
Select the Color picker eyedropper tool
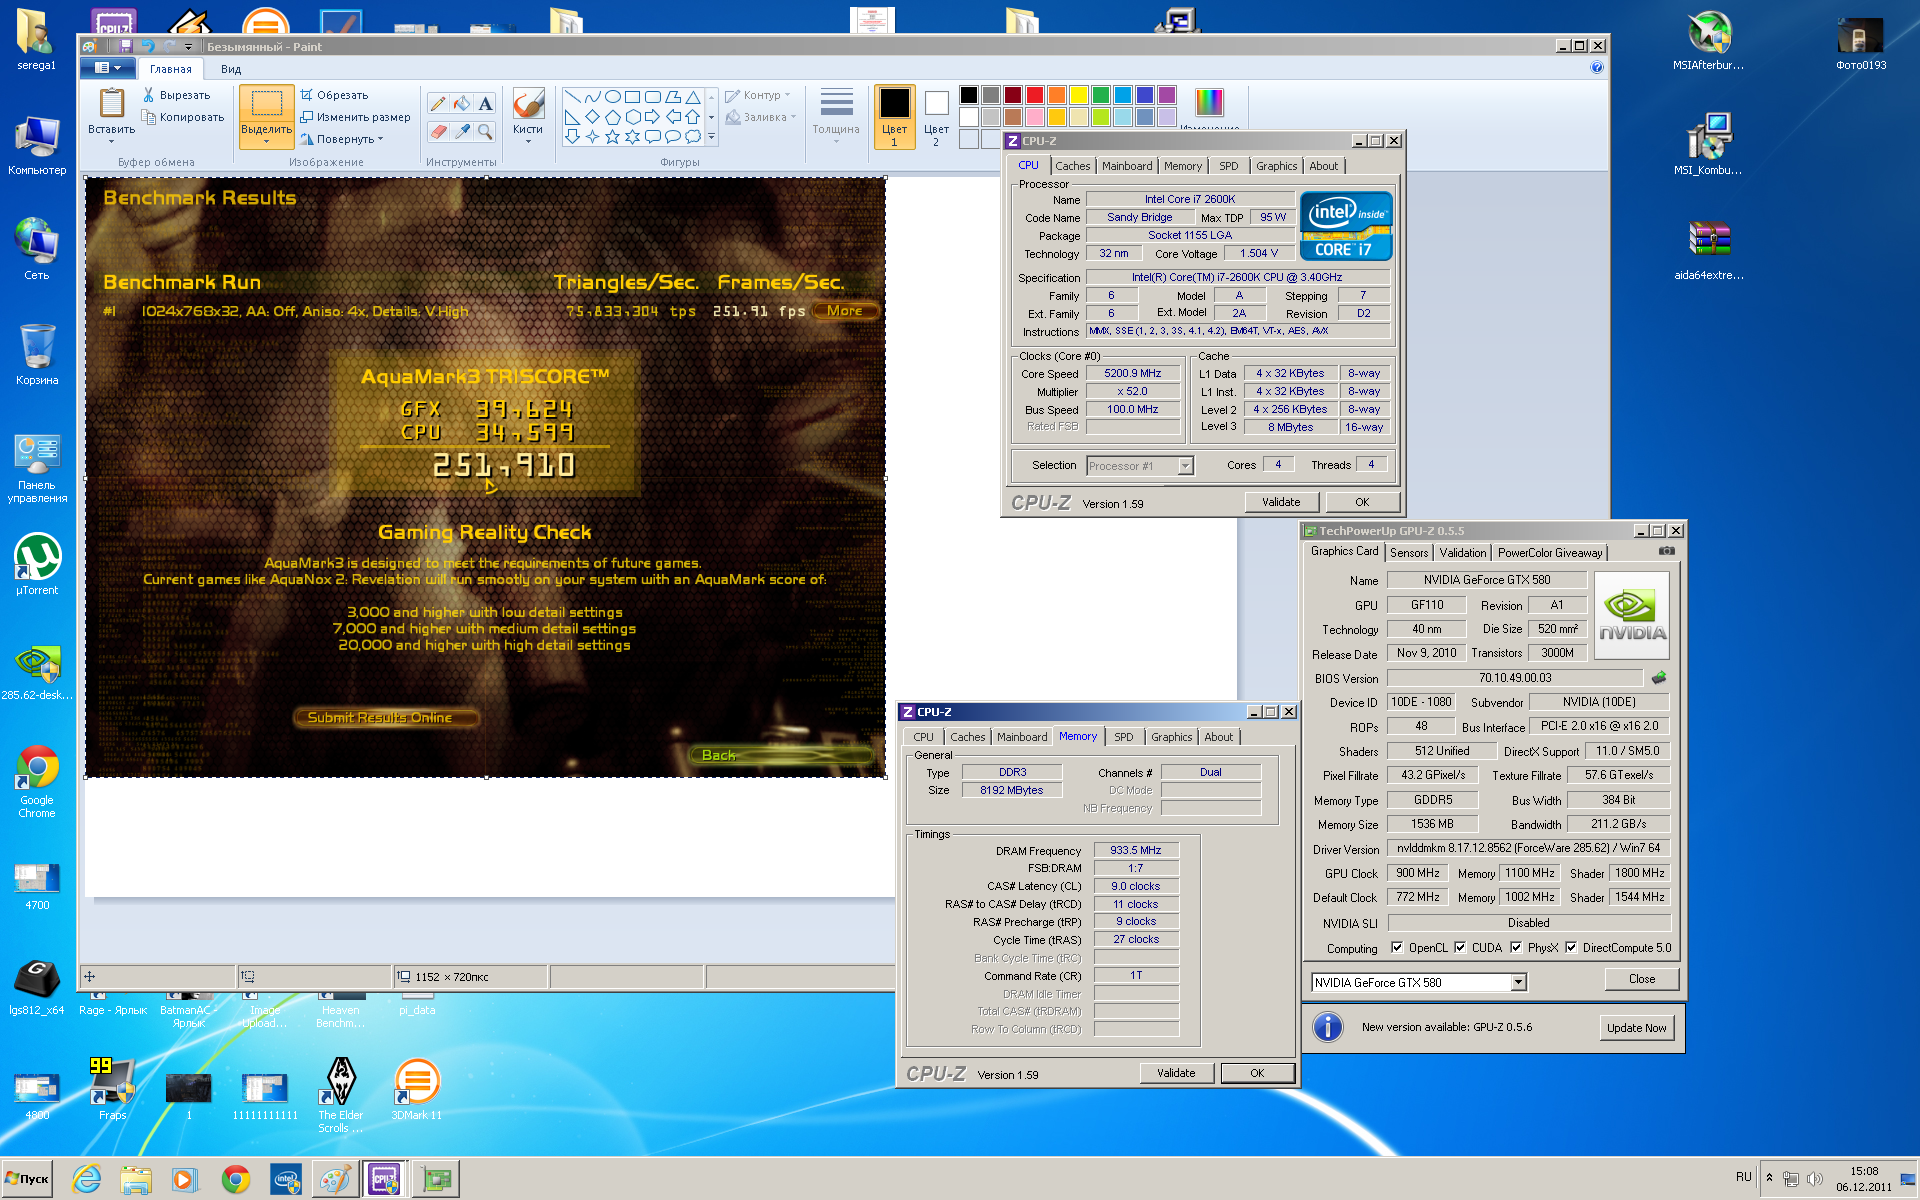pyautogui.click(x=461, y=131)
